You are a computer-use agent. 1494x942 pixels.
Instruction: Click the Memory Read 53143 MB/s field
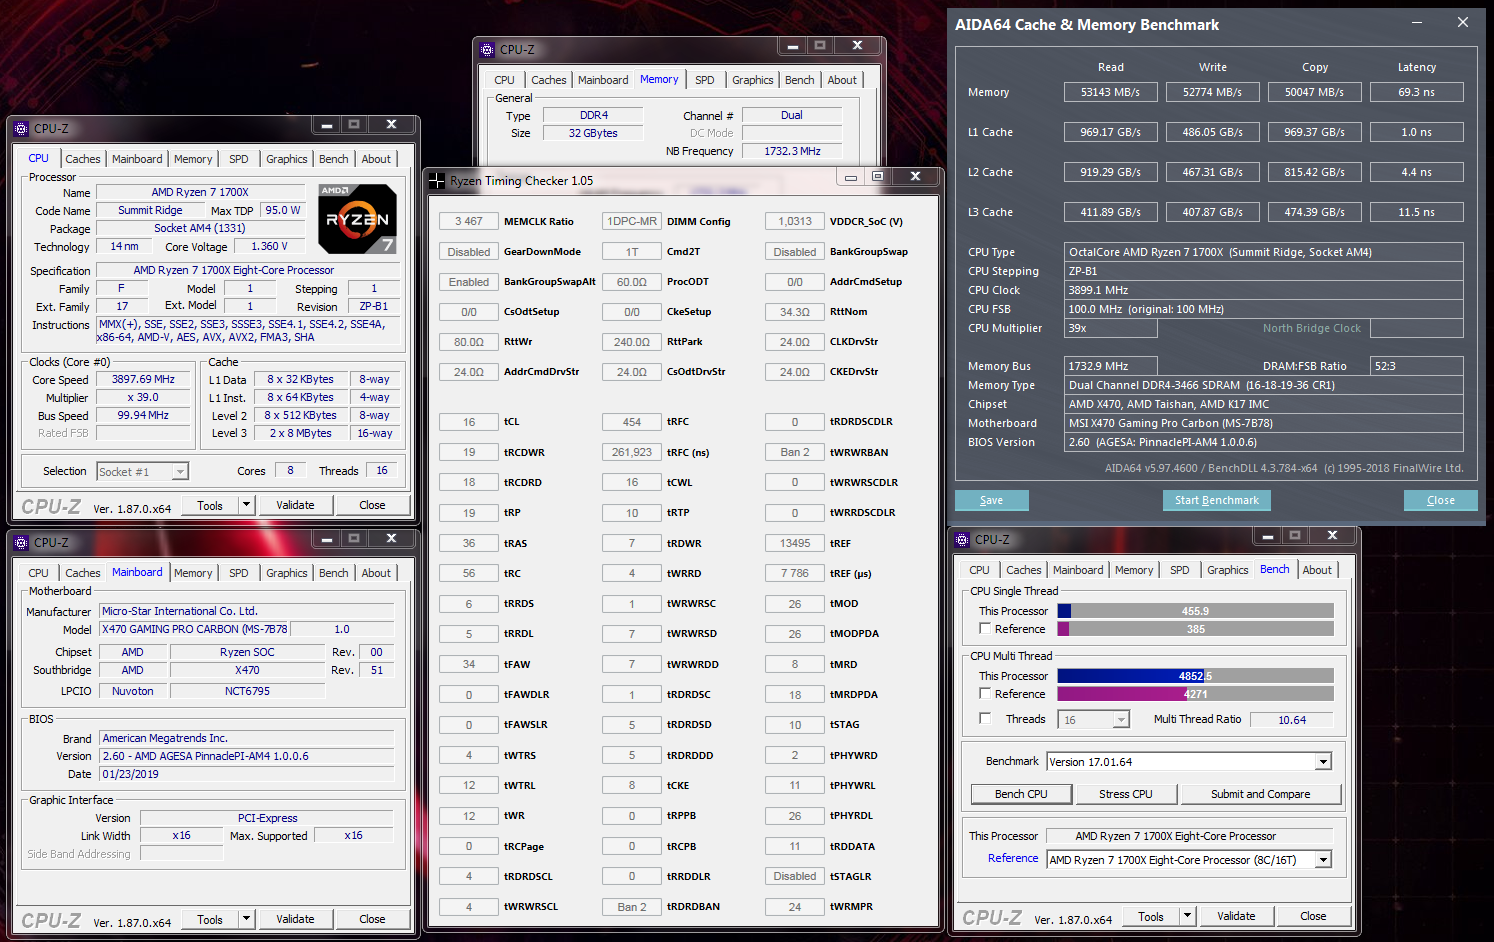[1111, 92]
